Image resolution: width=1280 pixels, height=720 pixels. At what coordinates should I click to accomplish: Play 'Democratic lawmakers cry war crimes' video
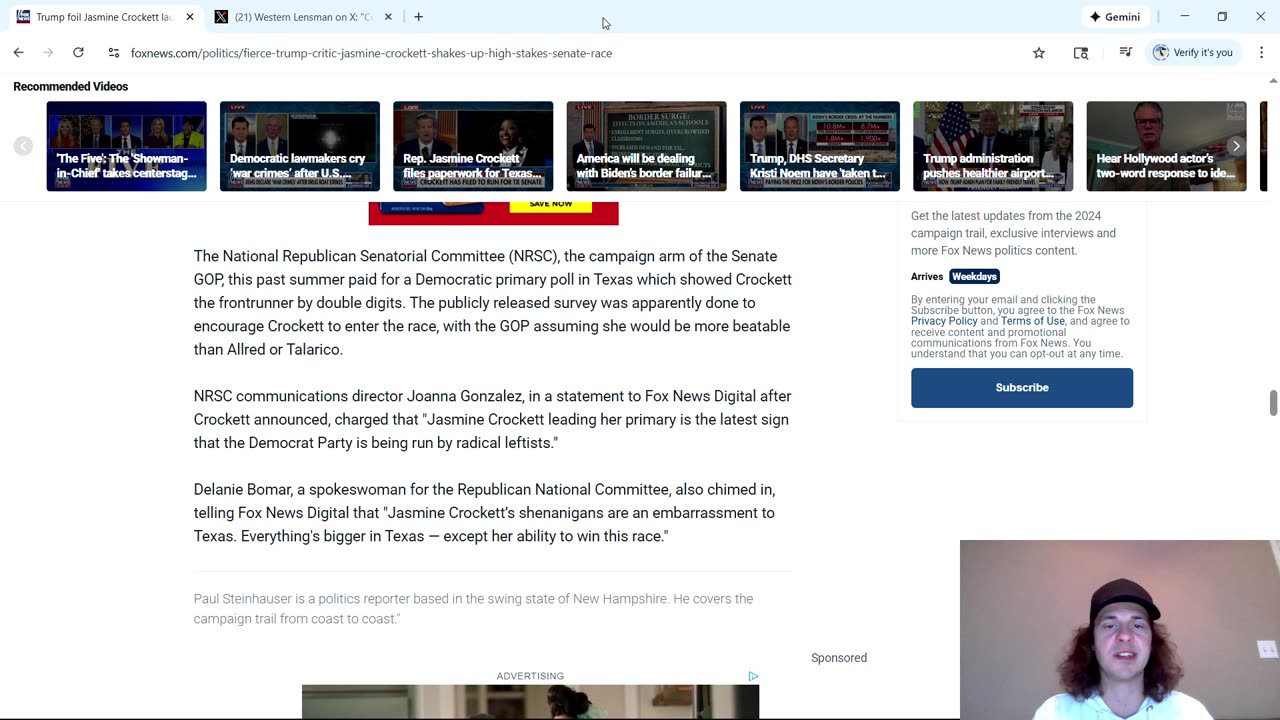(299, 146)
